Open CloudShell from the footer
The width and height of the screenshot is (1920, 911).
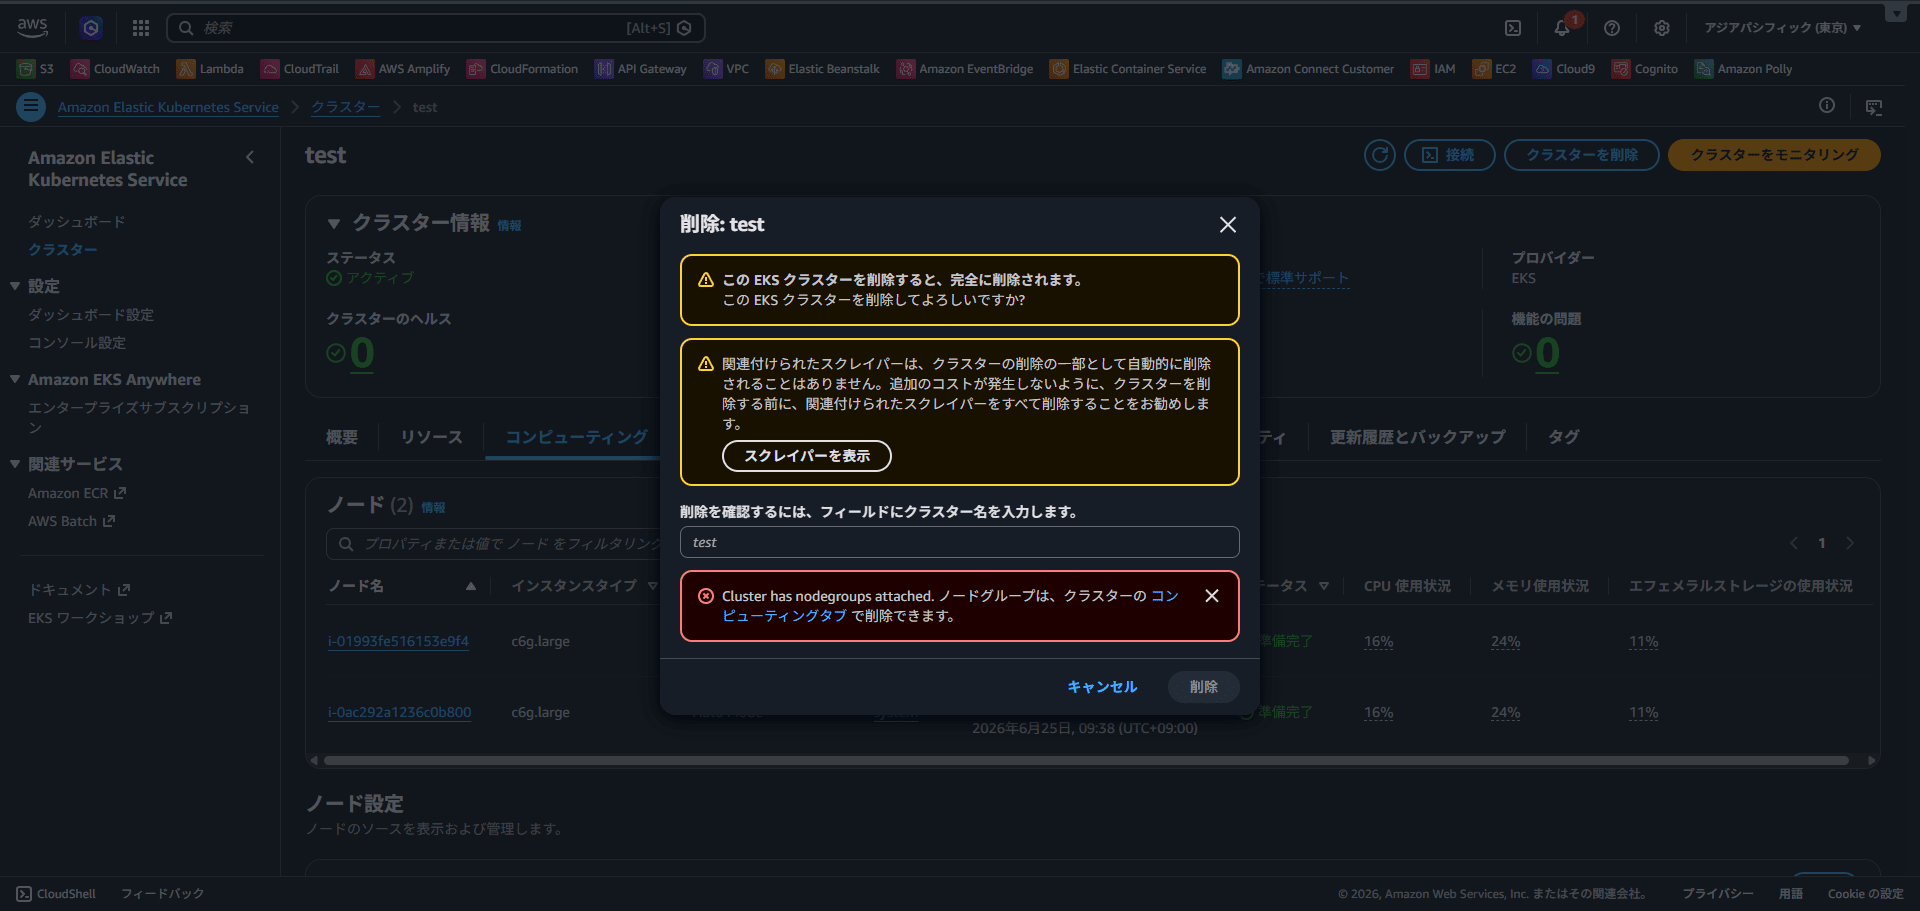click(x=56, y=894)
